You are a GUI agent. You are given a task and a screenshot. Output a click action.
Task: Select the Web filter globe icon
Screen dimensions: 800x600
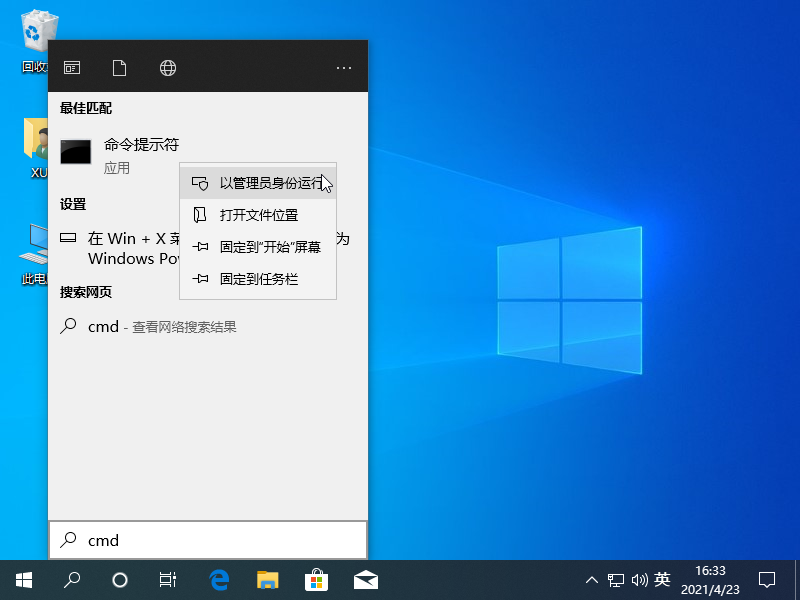[168, 68]
